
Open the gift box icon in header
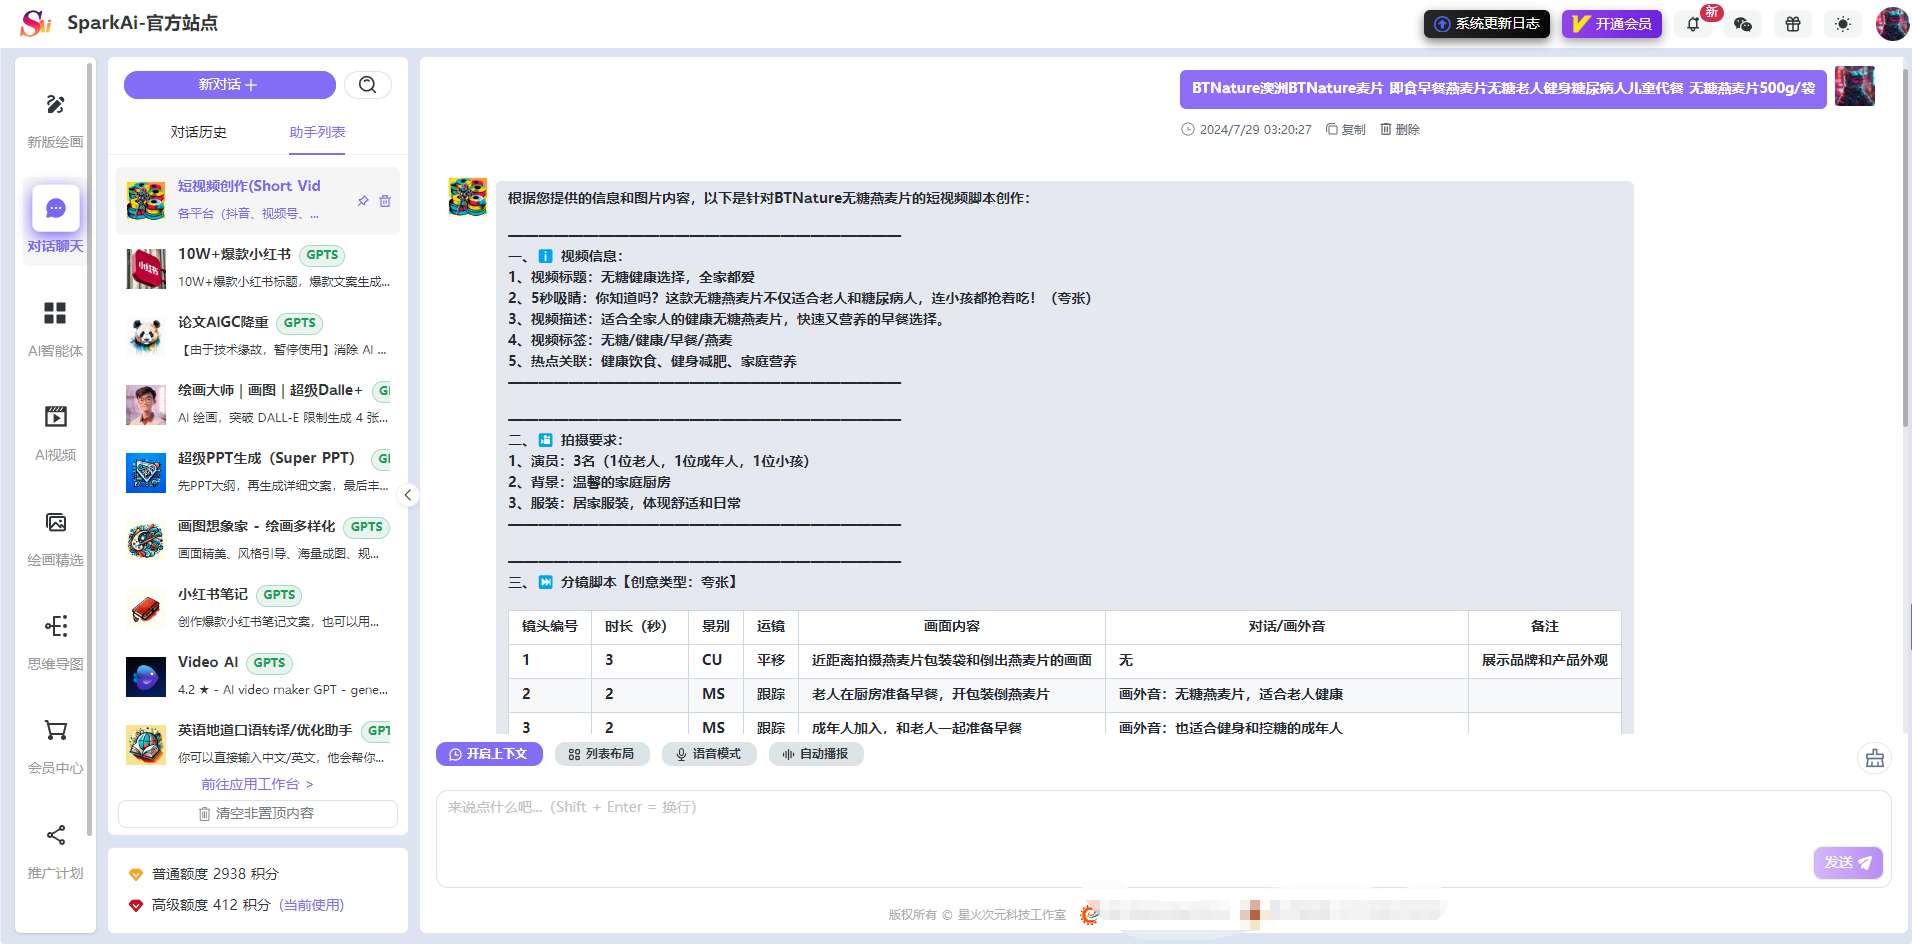tap(1793, 24)
